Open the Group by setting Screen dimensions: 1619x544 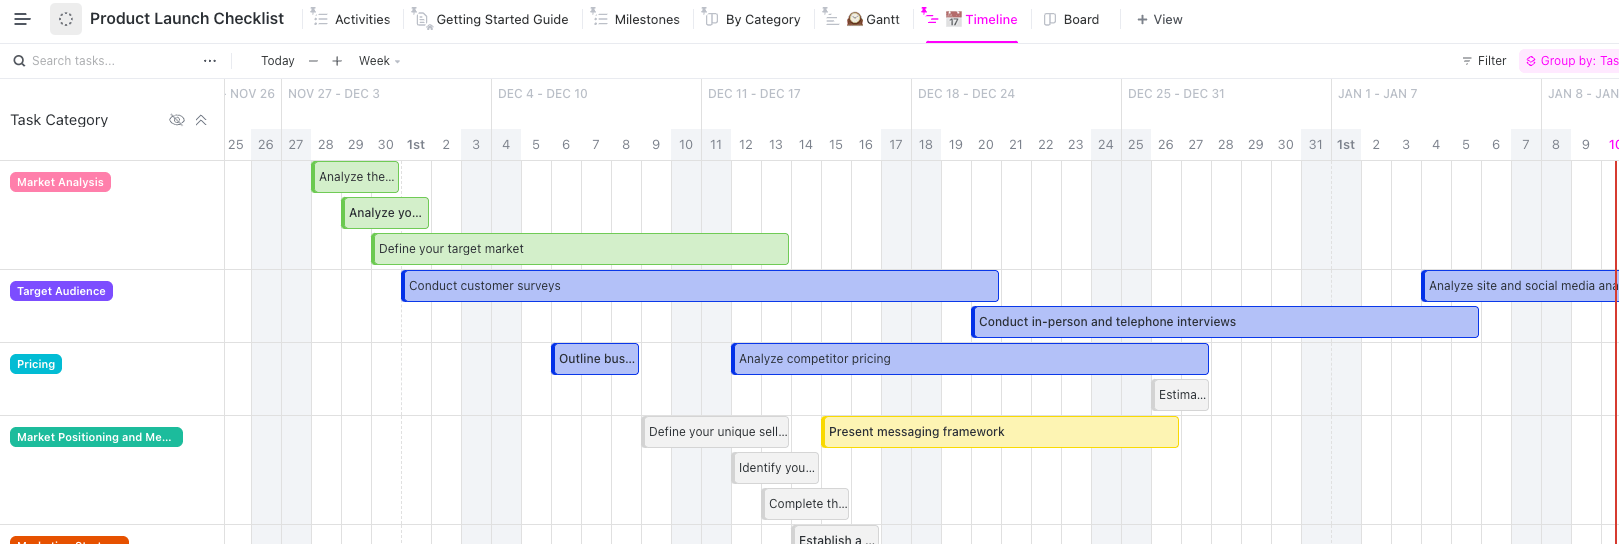pos(1571,61)
